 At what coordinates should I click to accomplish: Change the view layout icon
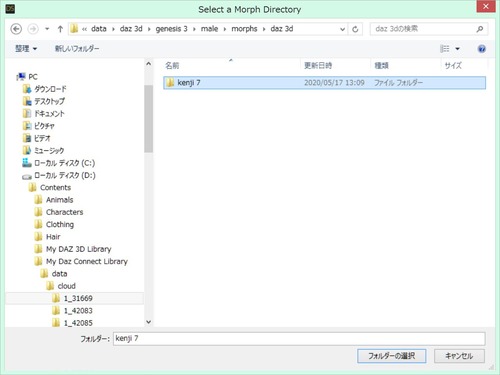tap(445, 49)
